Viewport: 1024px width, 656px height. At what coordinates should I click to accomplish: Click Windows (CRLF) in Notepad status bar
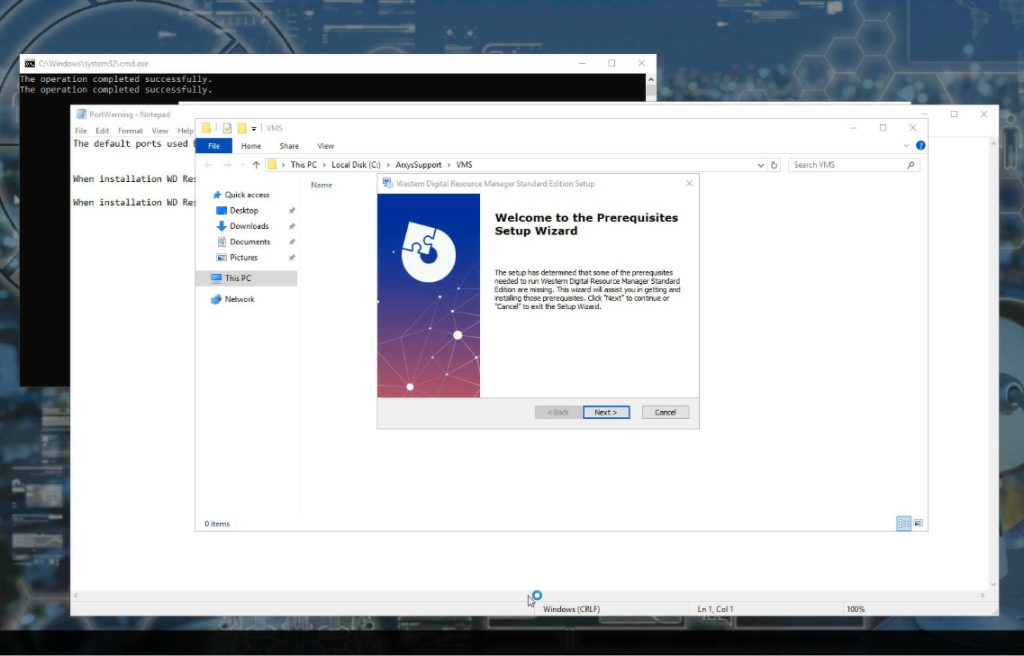(571, 609)
